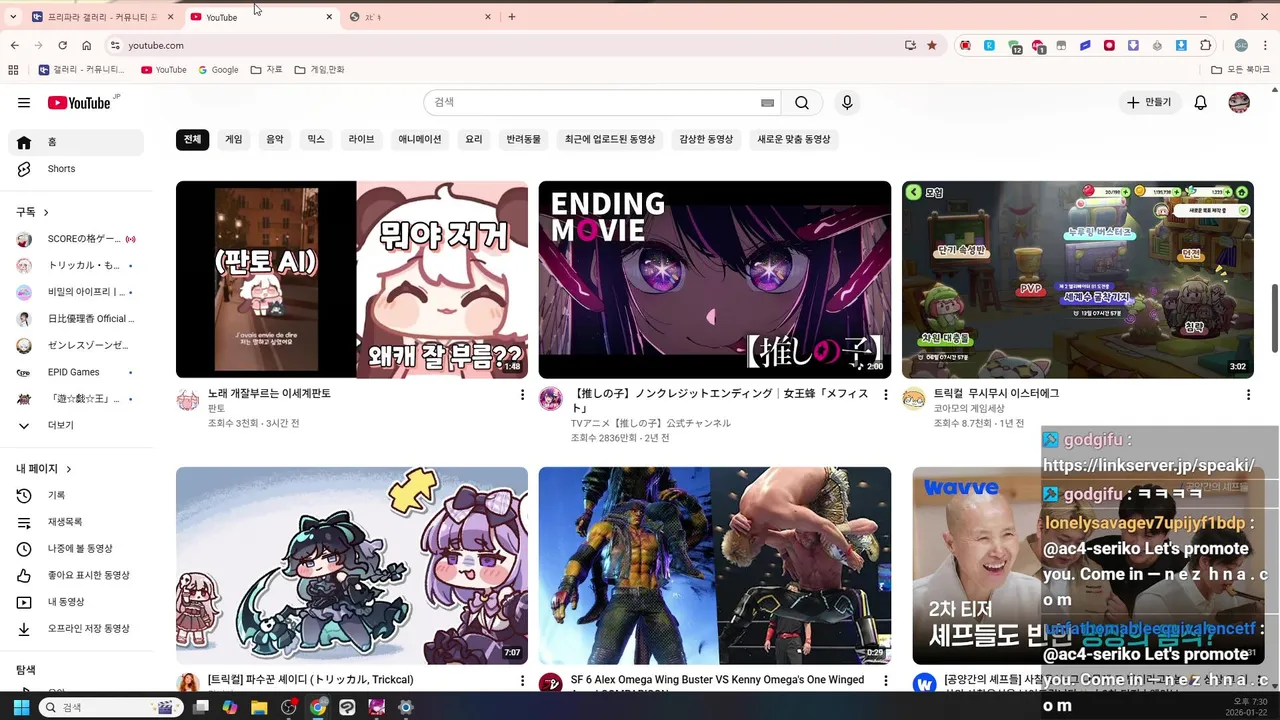Expand the 구독 subscriptions section
The height and width of the screenshot is (720, 1280).
(33, 212)
